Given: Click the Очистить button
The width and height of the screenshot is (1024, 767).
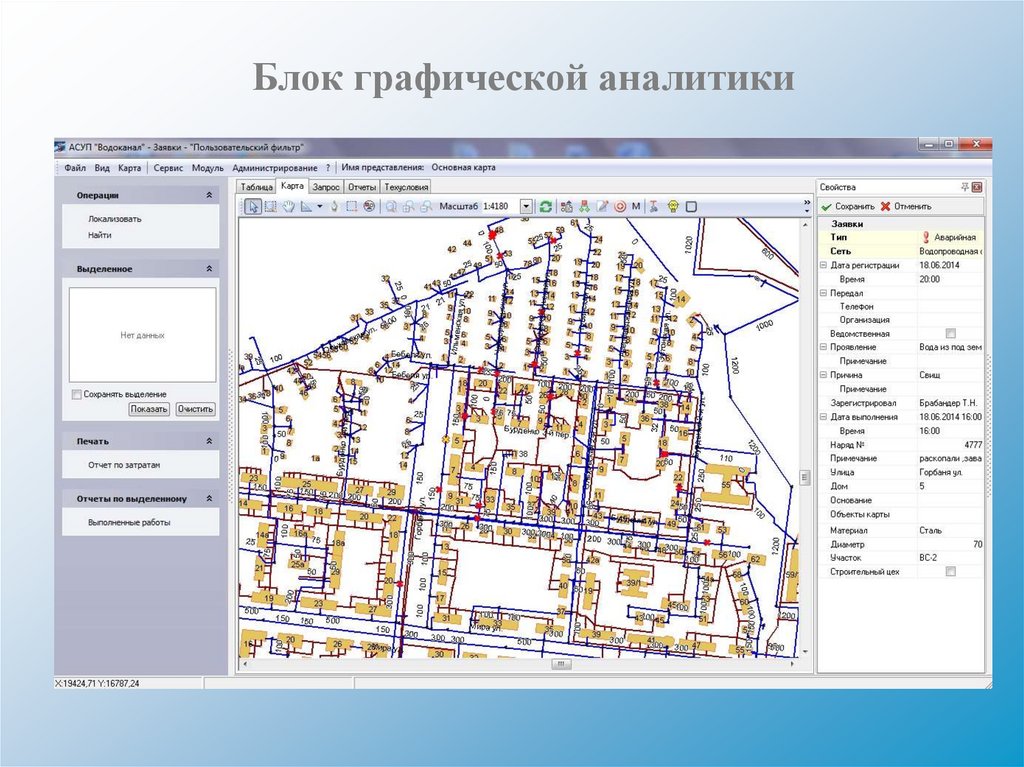Looking at the screenshot, I should coord(195,409).
